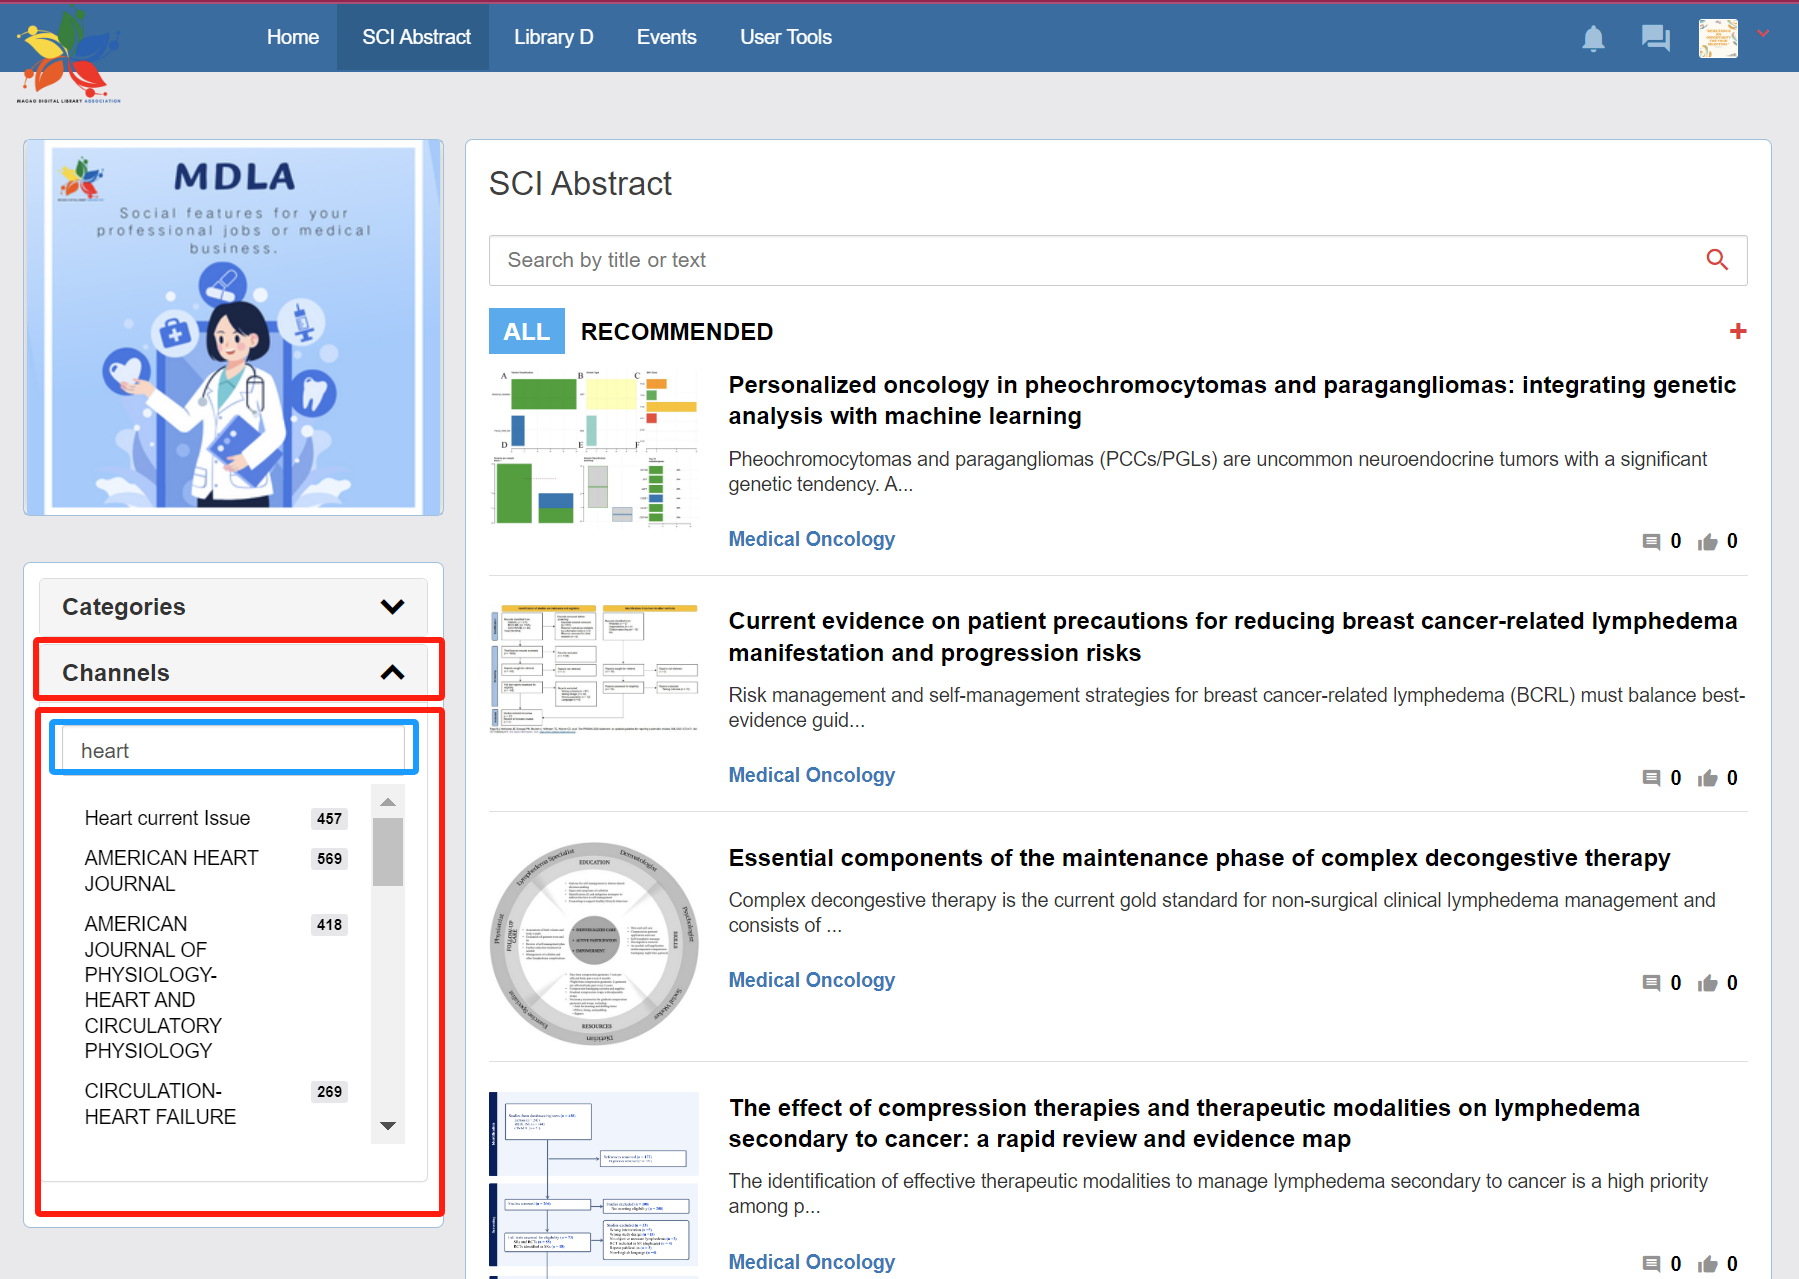Select the AMERICAN HEART JOURNAL channel
1799x1279 pixels.
171,870
